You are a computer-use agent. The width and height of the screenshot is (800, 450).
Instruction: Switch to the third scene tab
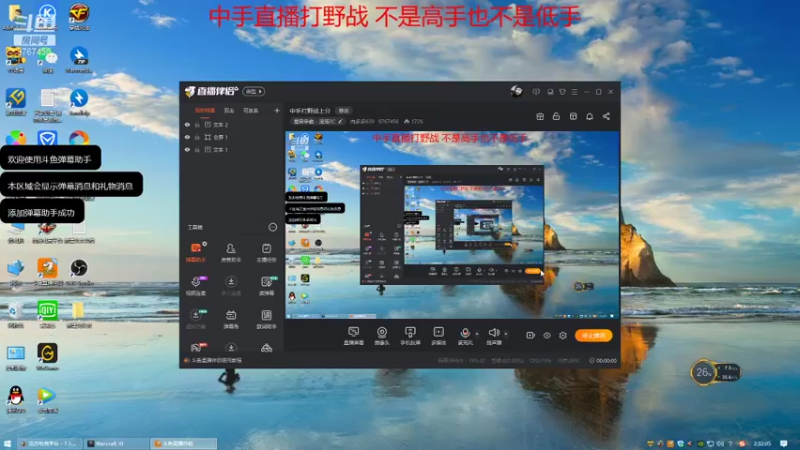point(251,111)
